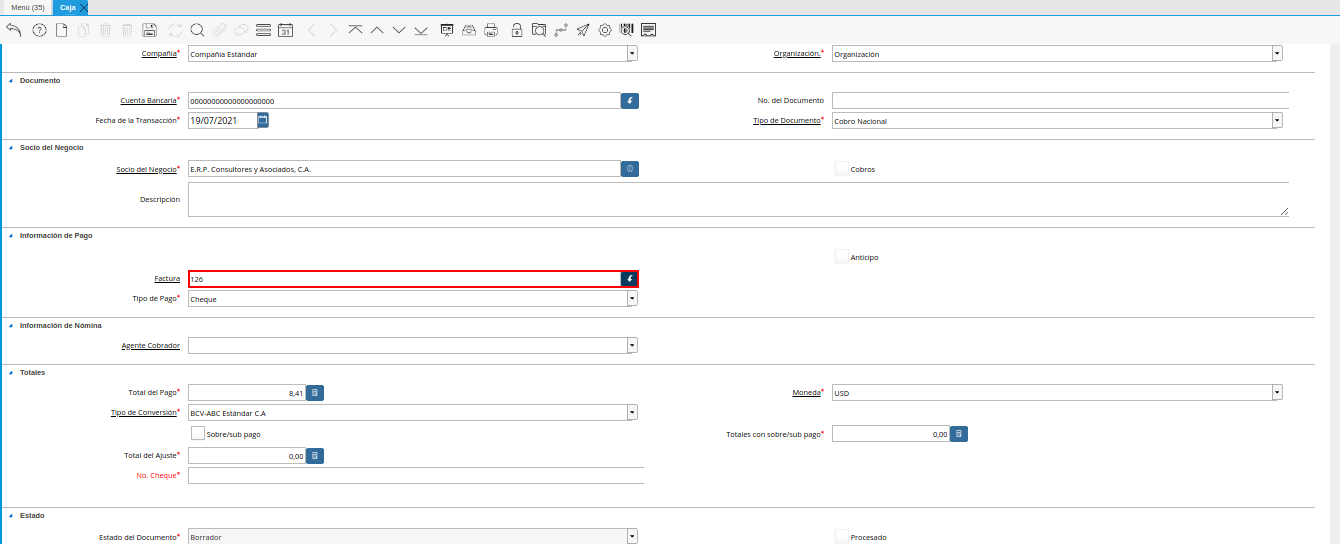Collapse the Totales section
The height and width of the screenshot is (544, 1340).
tap(10, 373)
